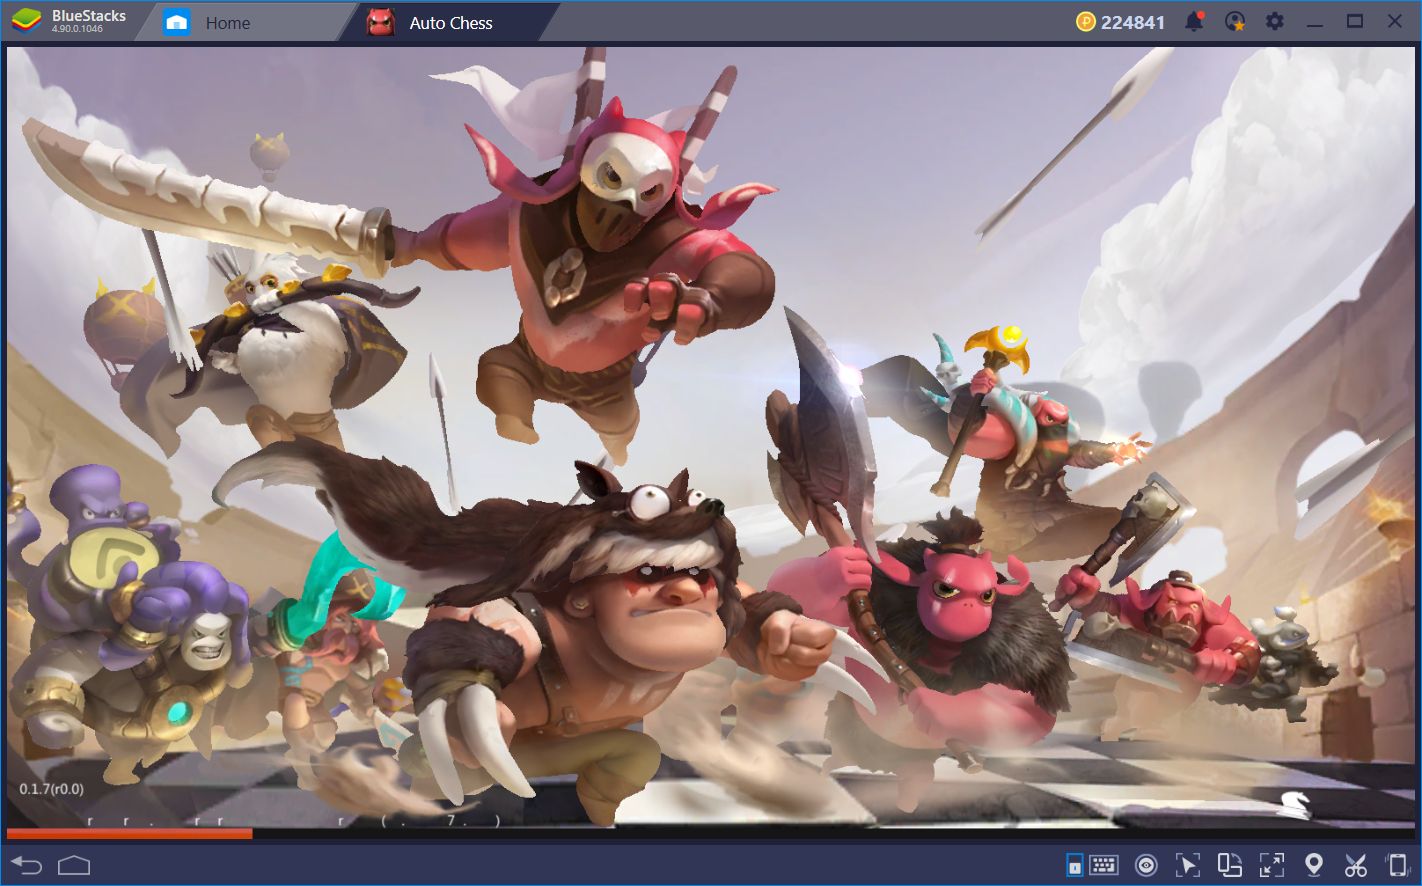This screenshot has height=886, width=1422.
Task: Open the set location pin
Action: [x=1314, y=865]
